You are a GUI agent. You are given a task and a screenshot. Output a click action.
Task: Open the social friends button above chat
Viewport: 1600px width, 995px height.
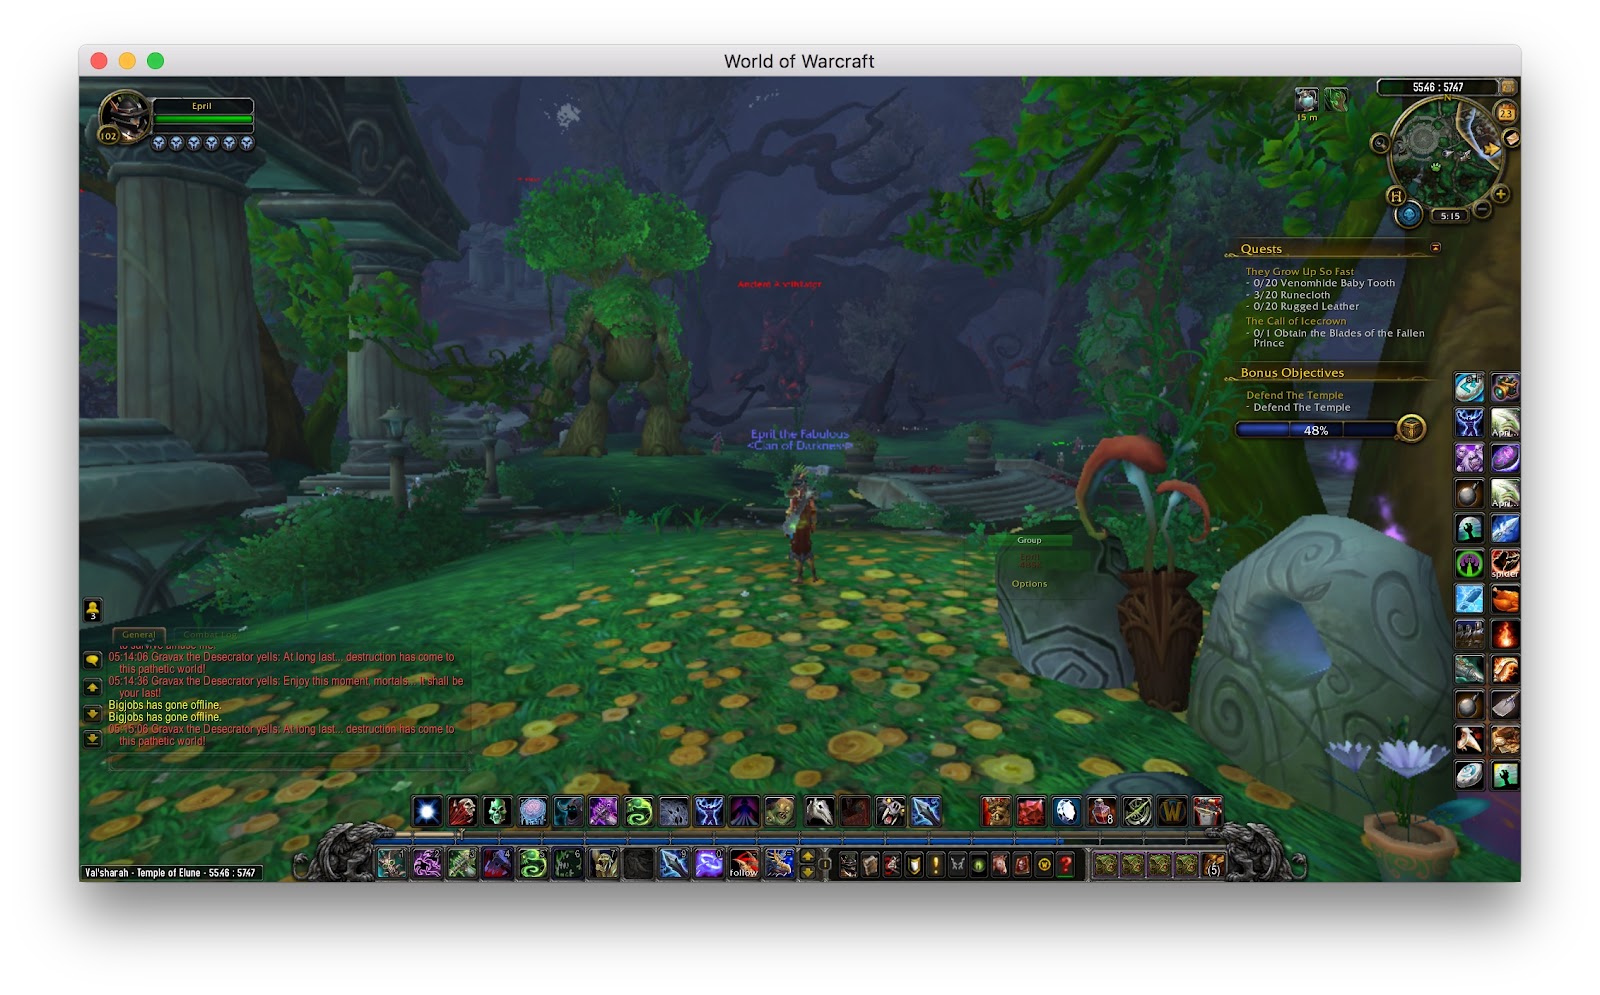point(92,609)
